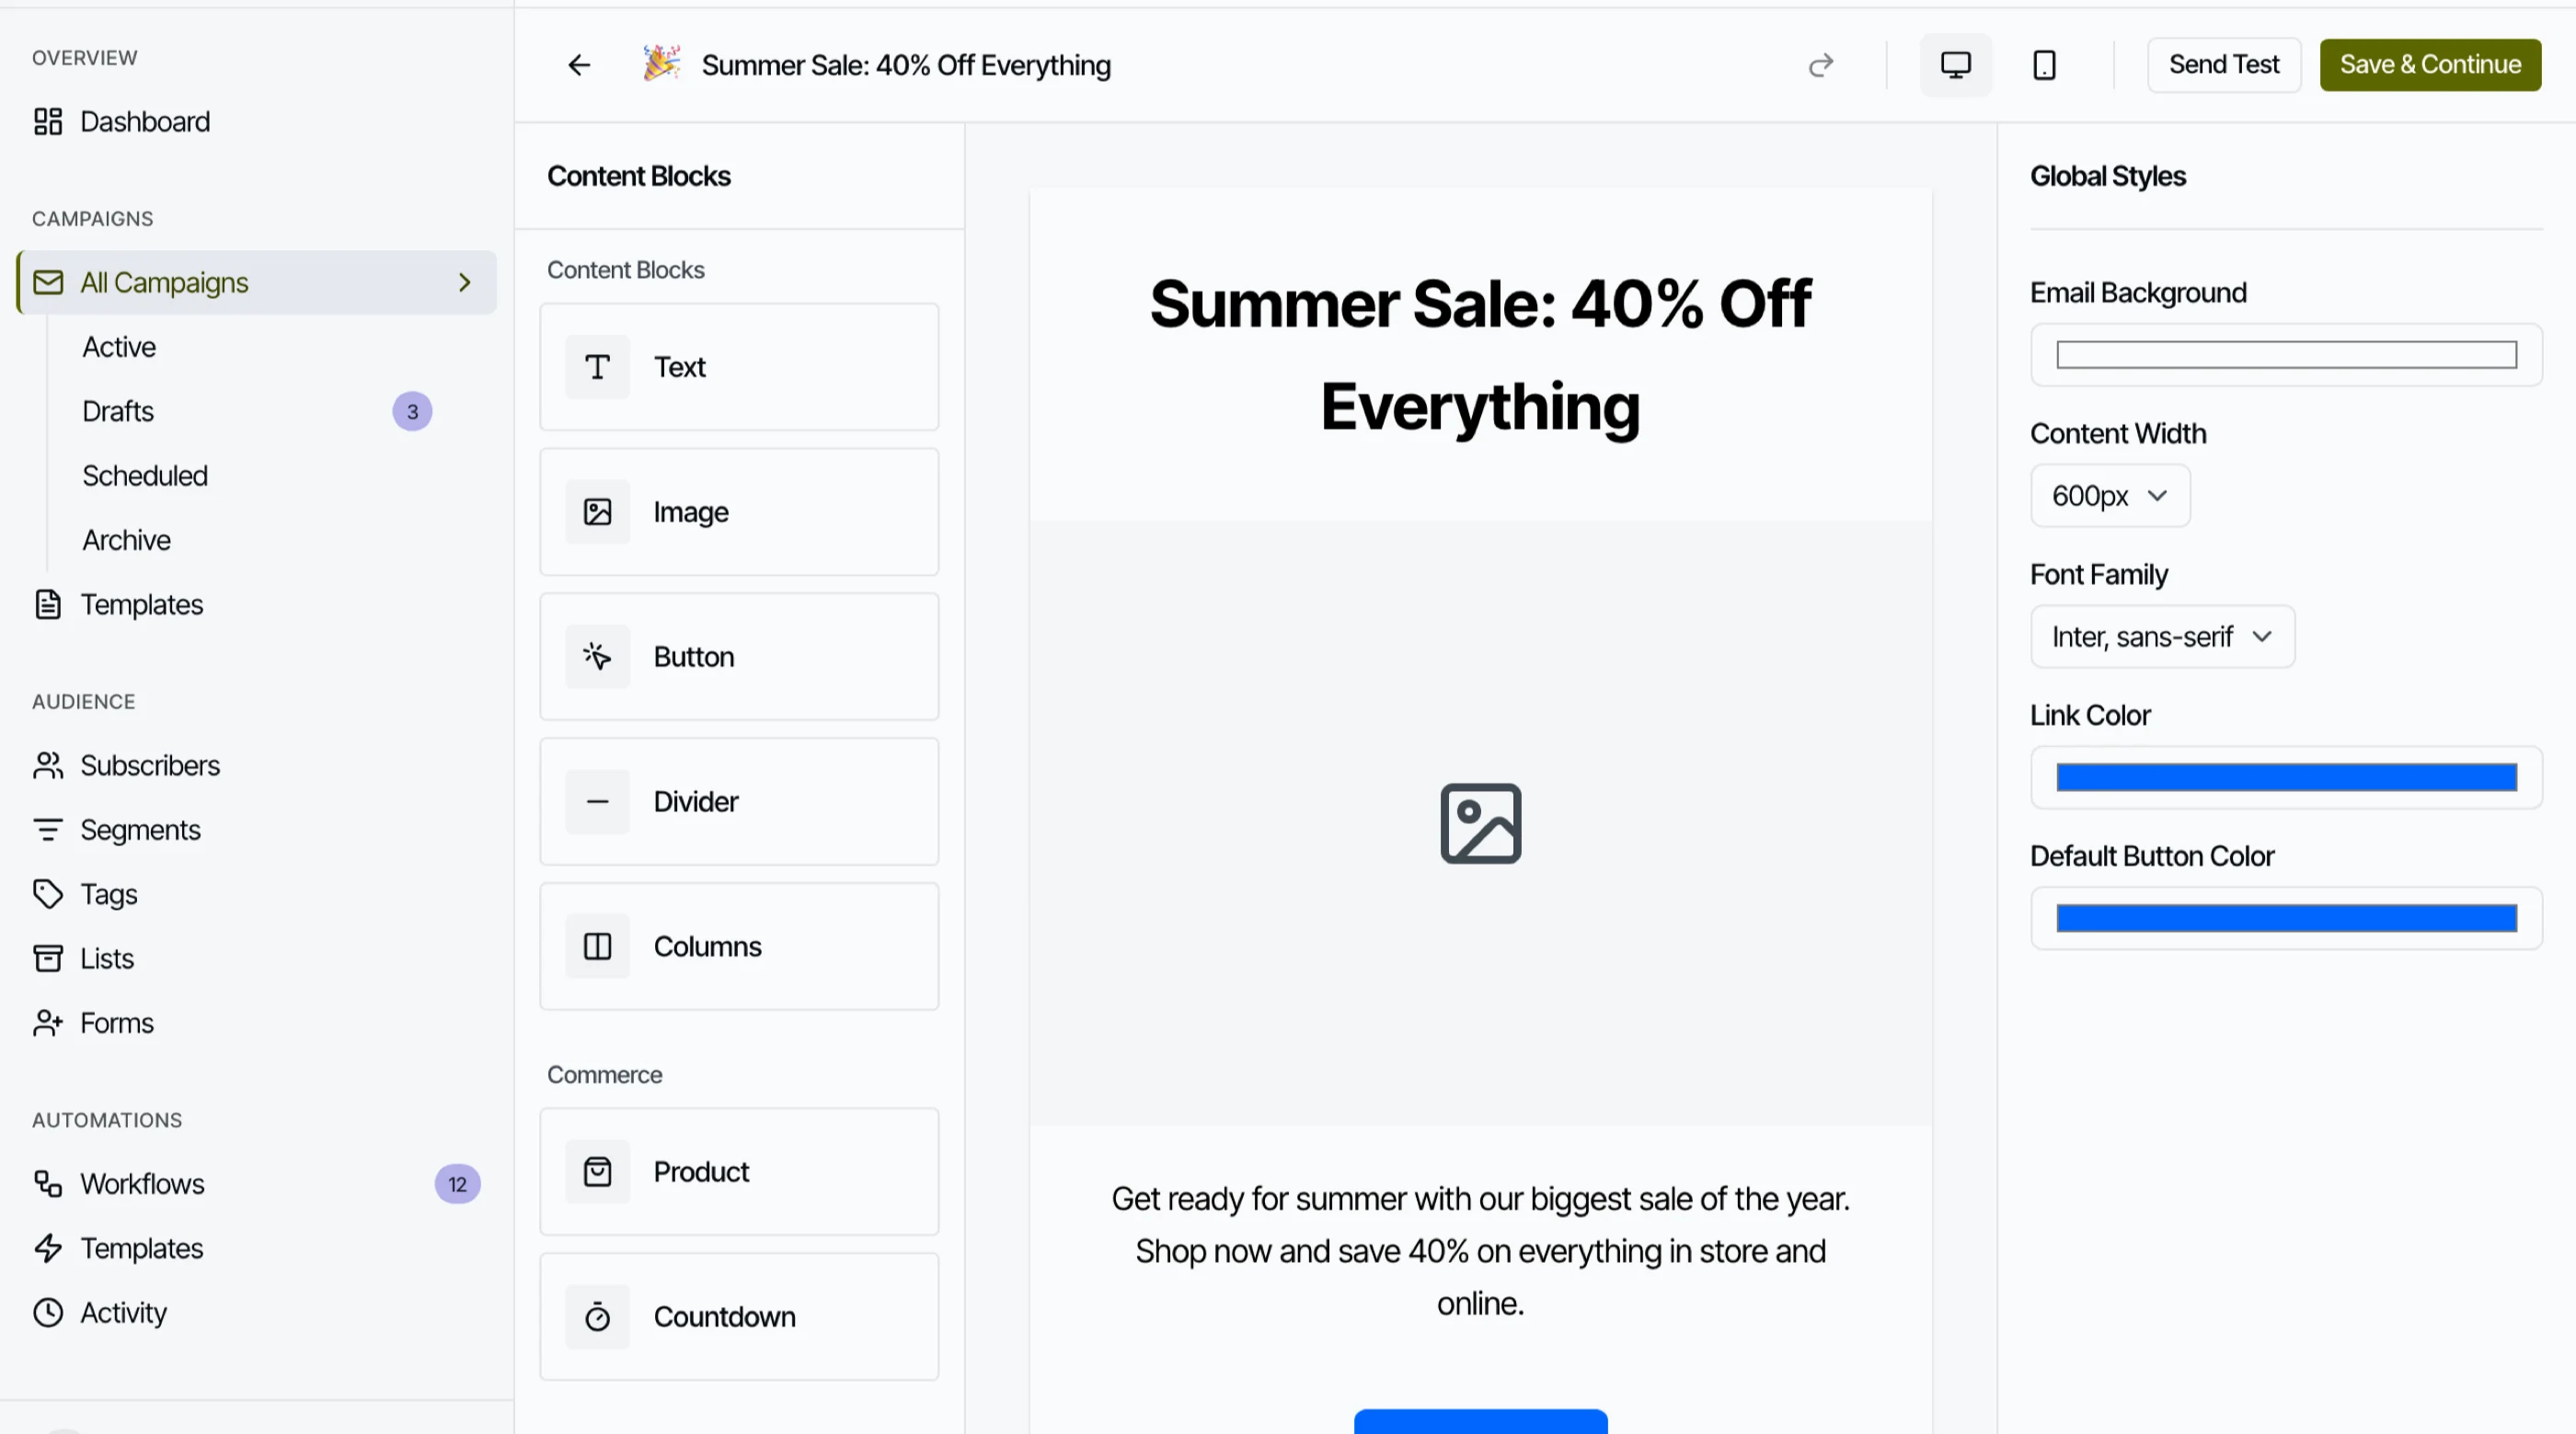2576x1434 pixels.
Task: Add a Text content block
Action: pos(739,367)
